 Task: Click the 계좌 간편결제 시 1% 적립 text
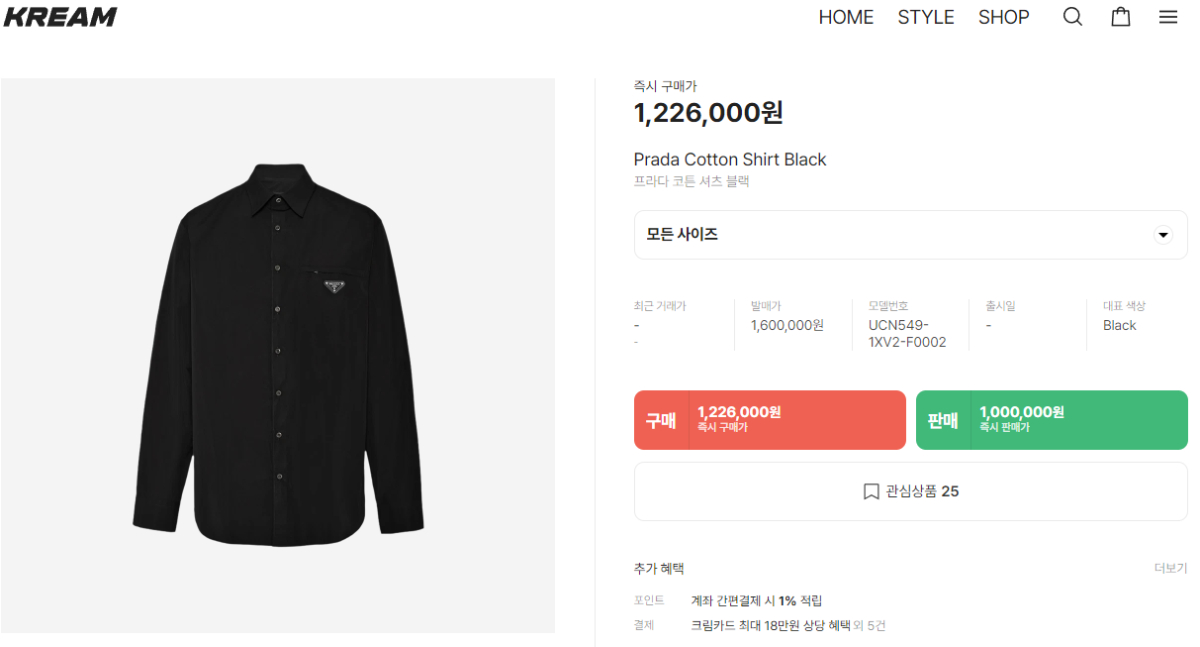tap(756, 601)
